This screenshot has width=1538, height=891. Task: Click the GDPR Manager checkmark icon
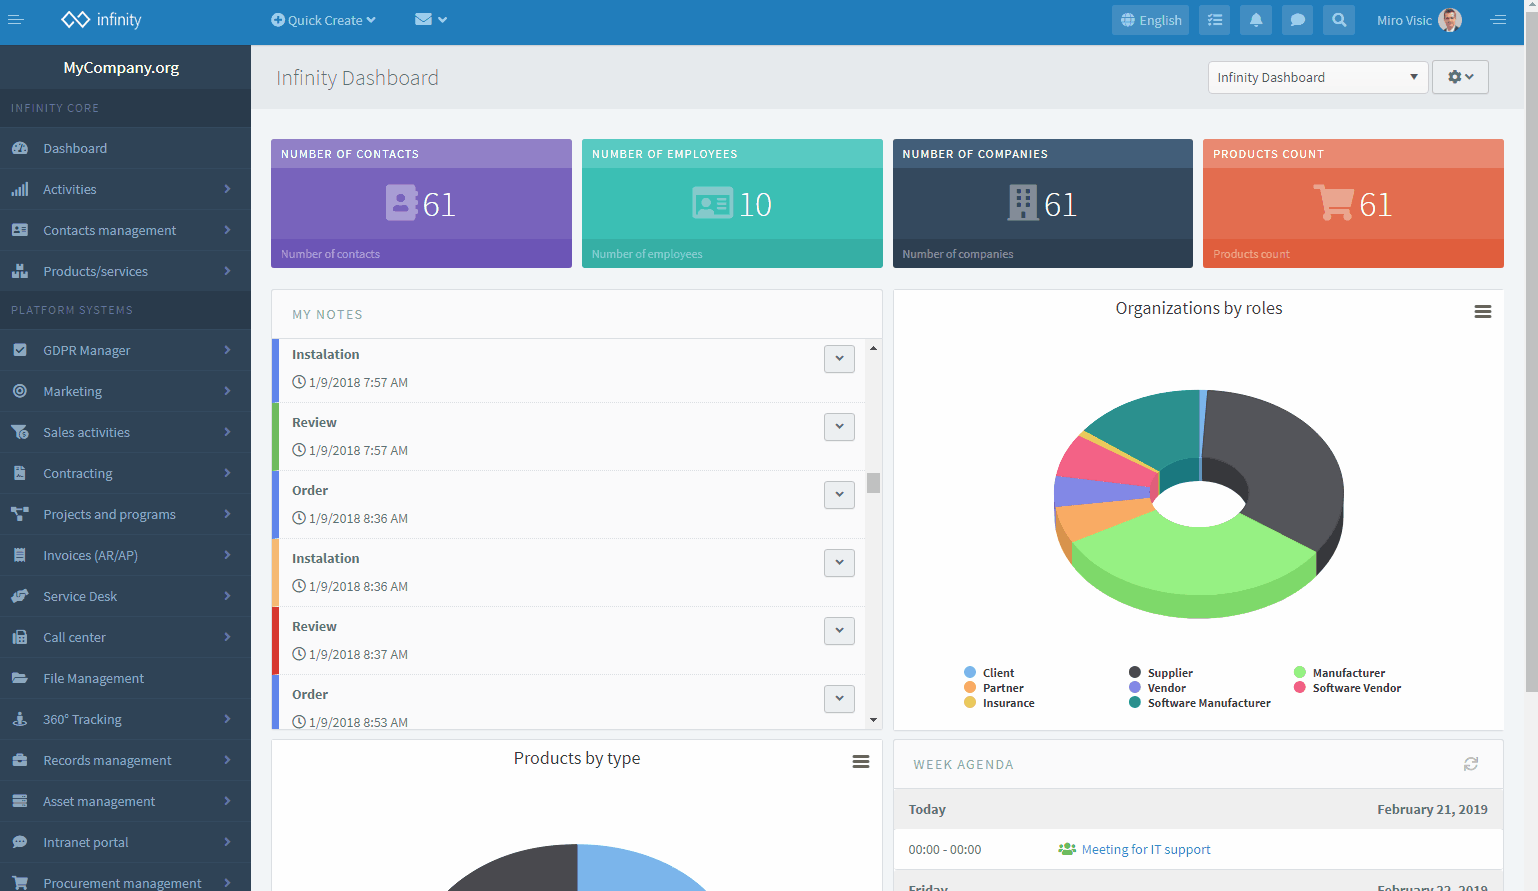20,350
